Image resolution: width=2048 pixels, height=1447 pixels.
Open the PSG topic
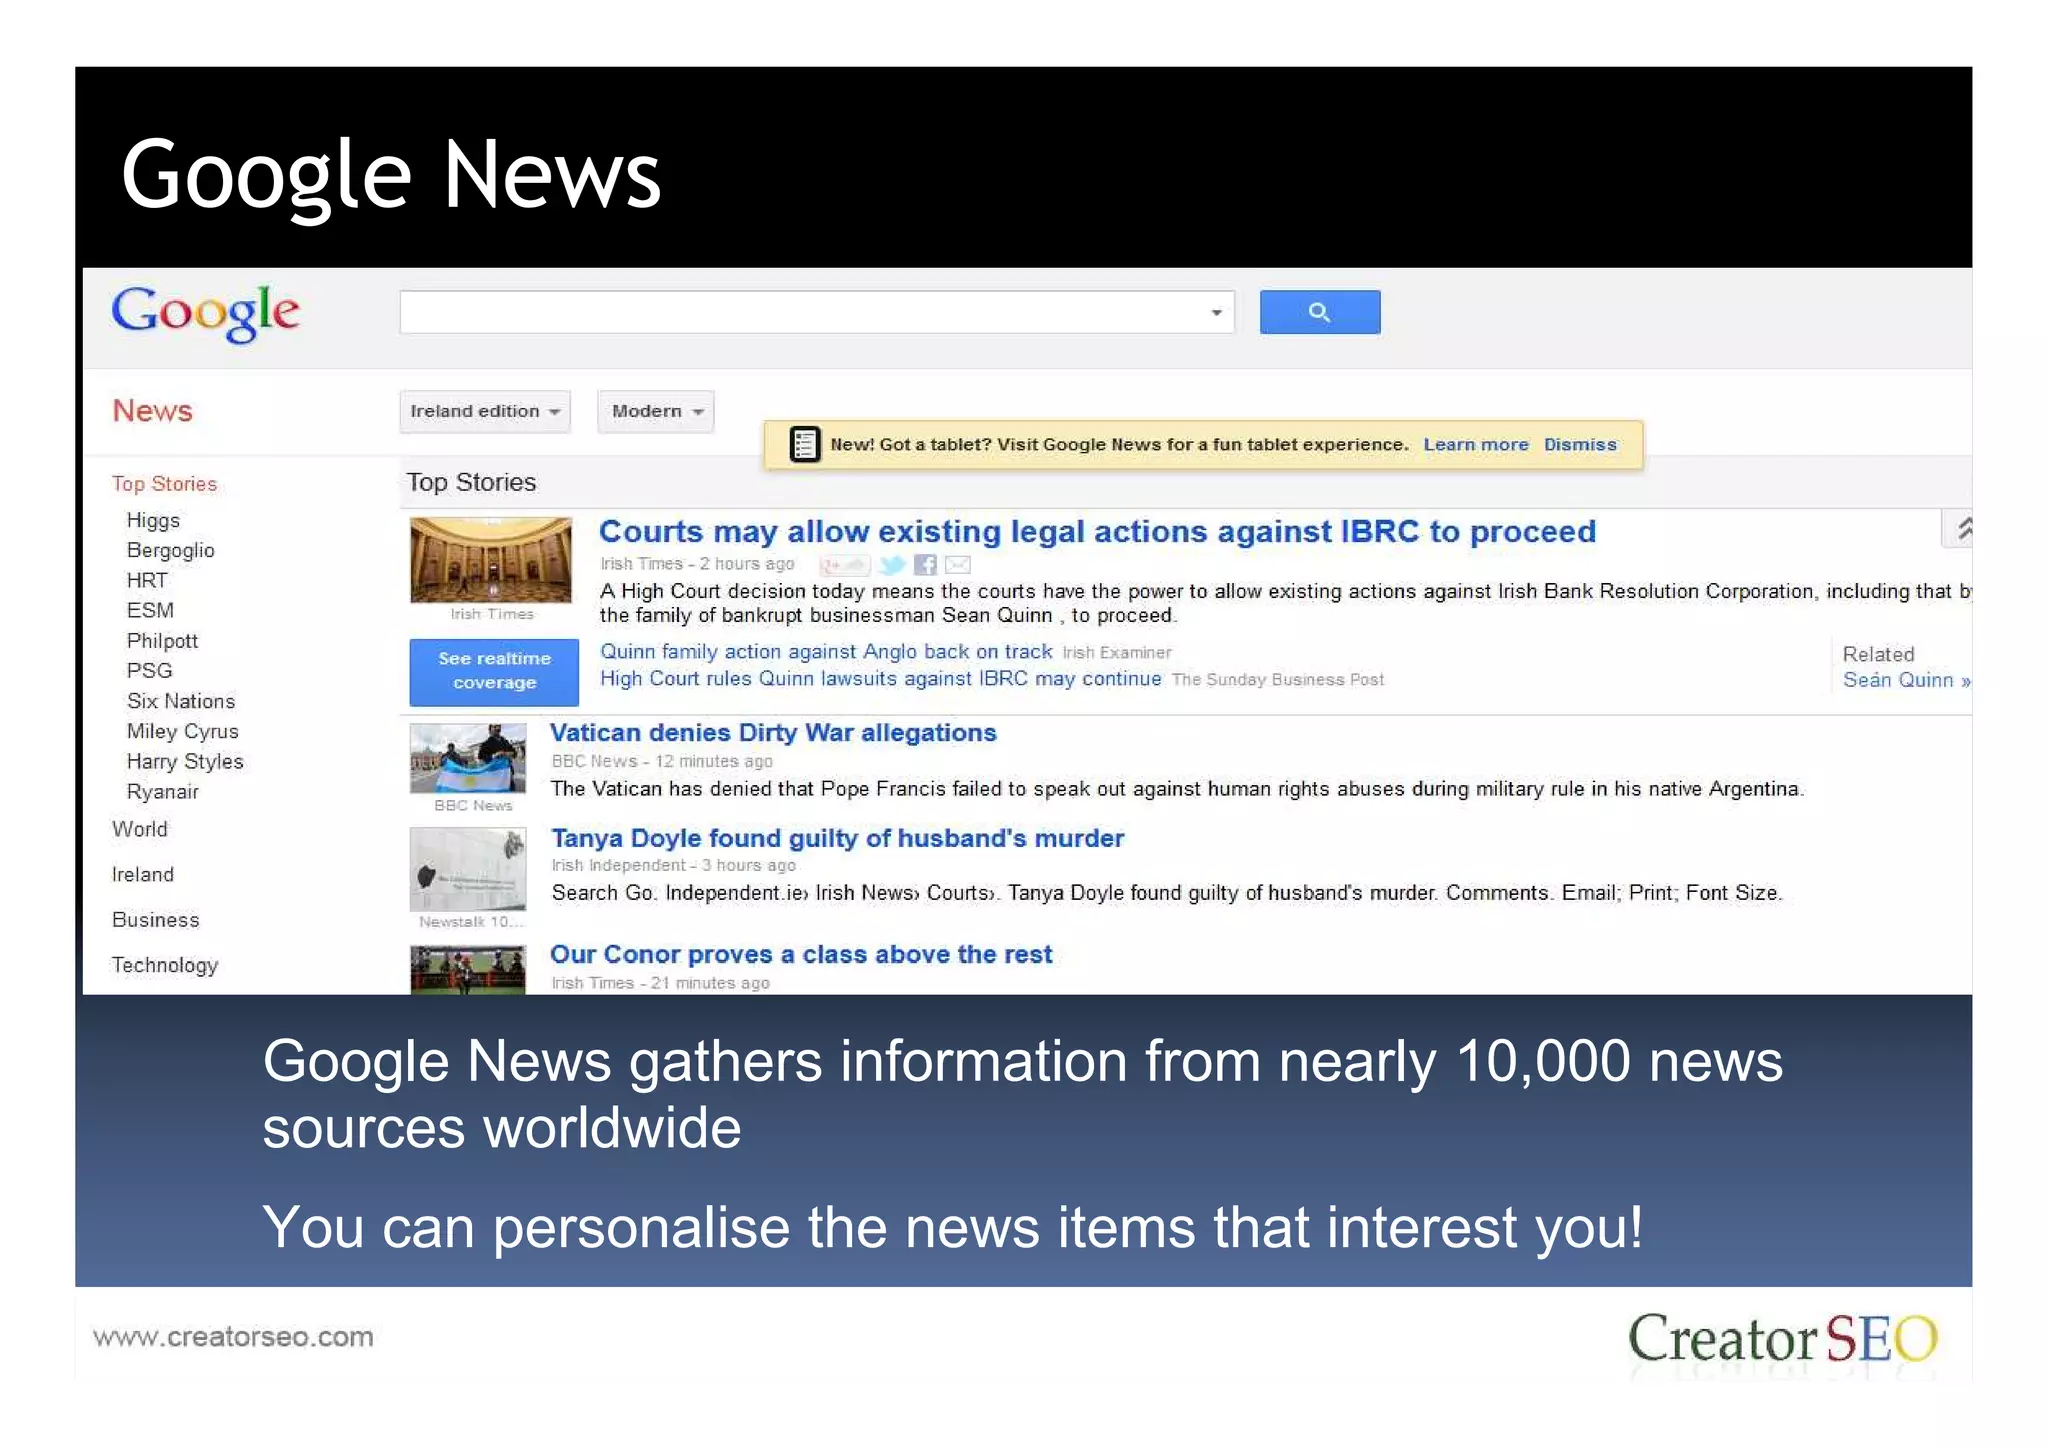(149, 671)
